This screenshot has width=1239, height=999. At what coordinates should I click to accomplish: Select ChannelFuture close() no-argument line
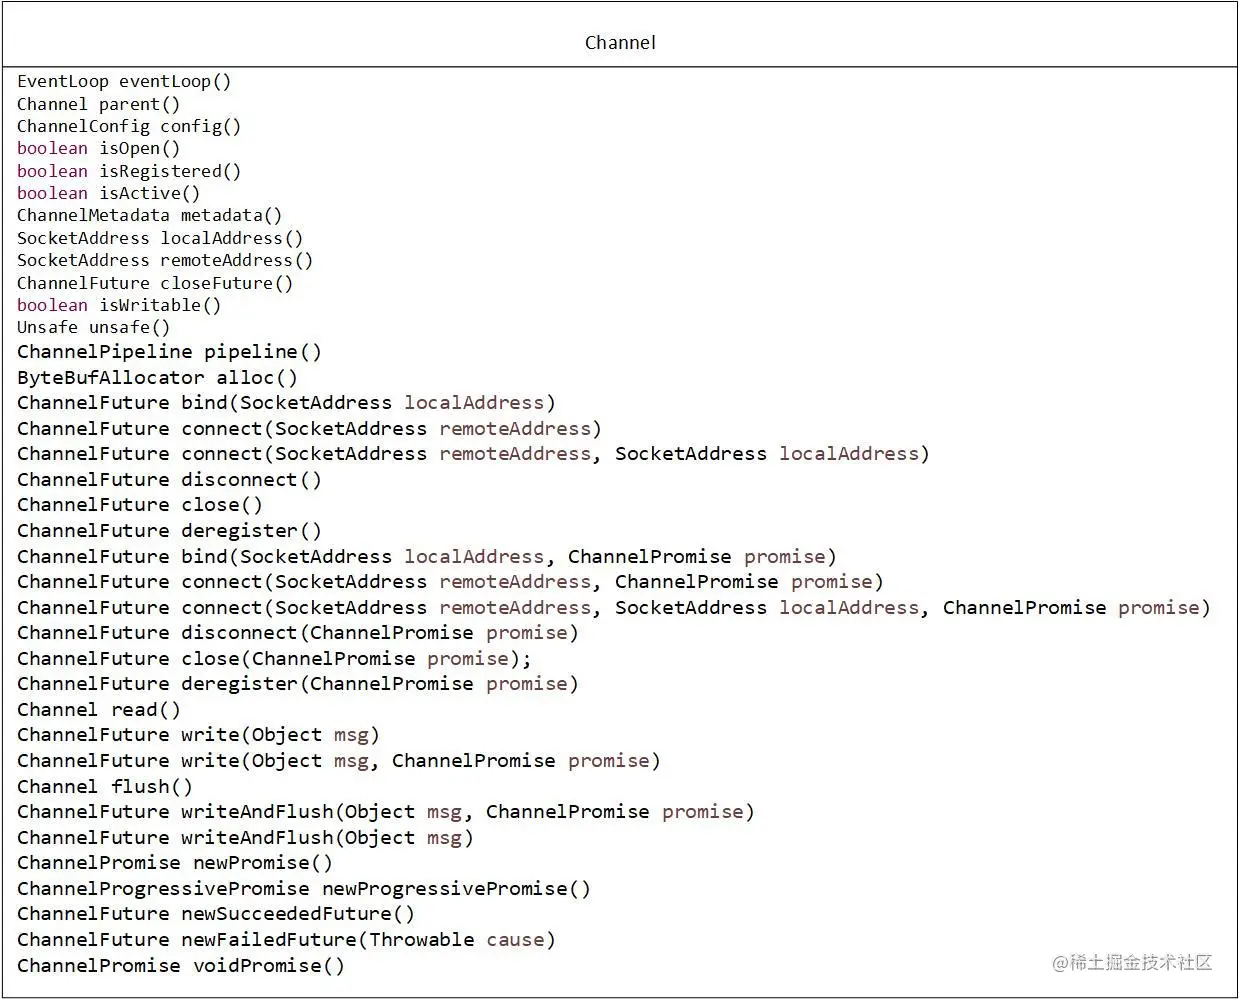[x=140, y=505]
